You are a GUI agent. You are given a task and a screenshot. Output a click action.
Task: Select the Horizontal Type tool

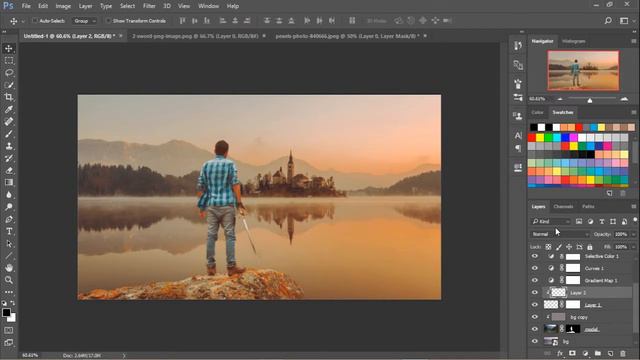(9, 231)
